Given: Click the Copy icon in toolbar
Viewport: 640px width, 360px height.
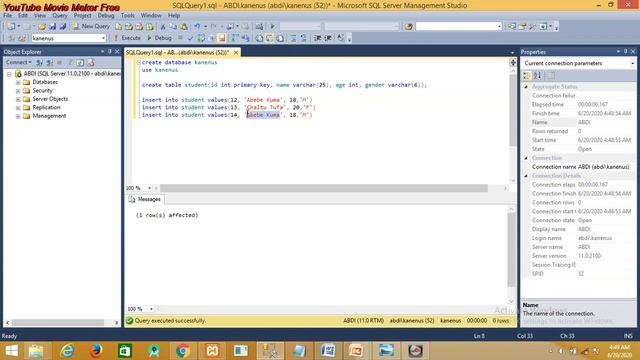Looking at the screenshot, I should 173,26.
